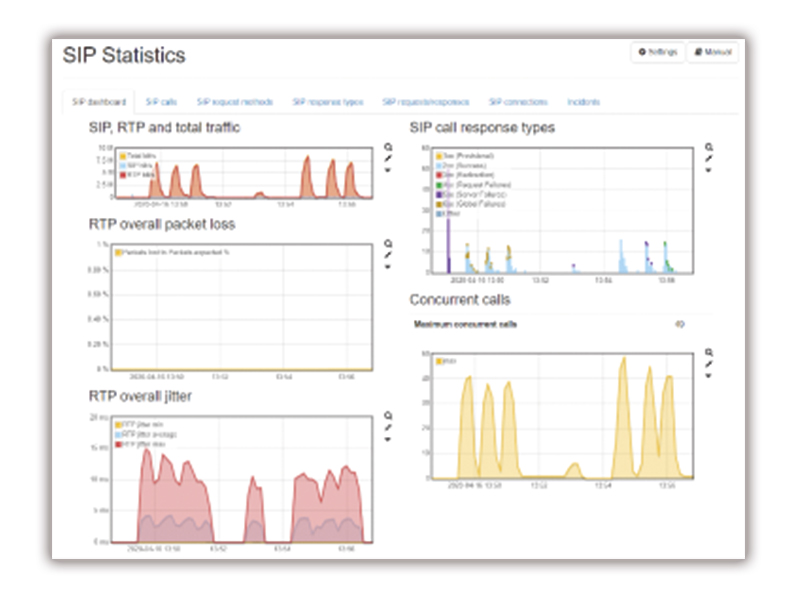Edit the Concurrent calls chart with pencil icon
Screen dimensions: 800x600
pos(708,365)
